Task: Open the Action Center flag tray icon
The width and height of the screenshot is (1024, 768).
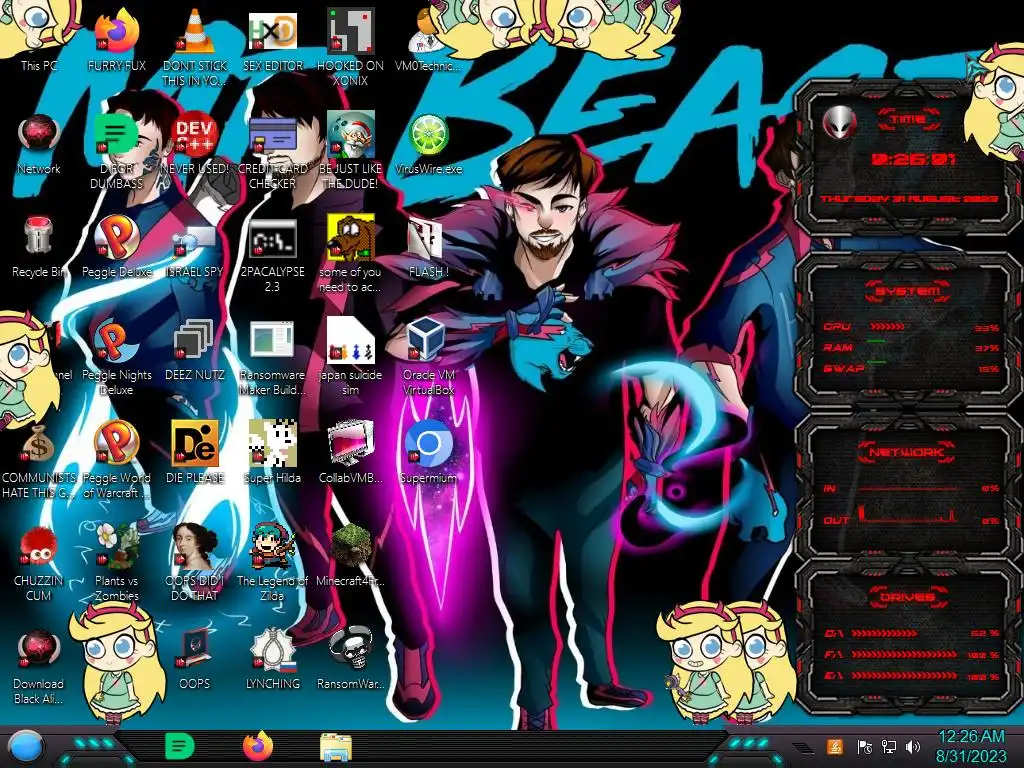Action: [x=865, y=746]
